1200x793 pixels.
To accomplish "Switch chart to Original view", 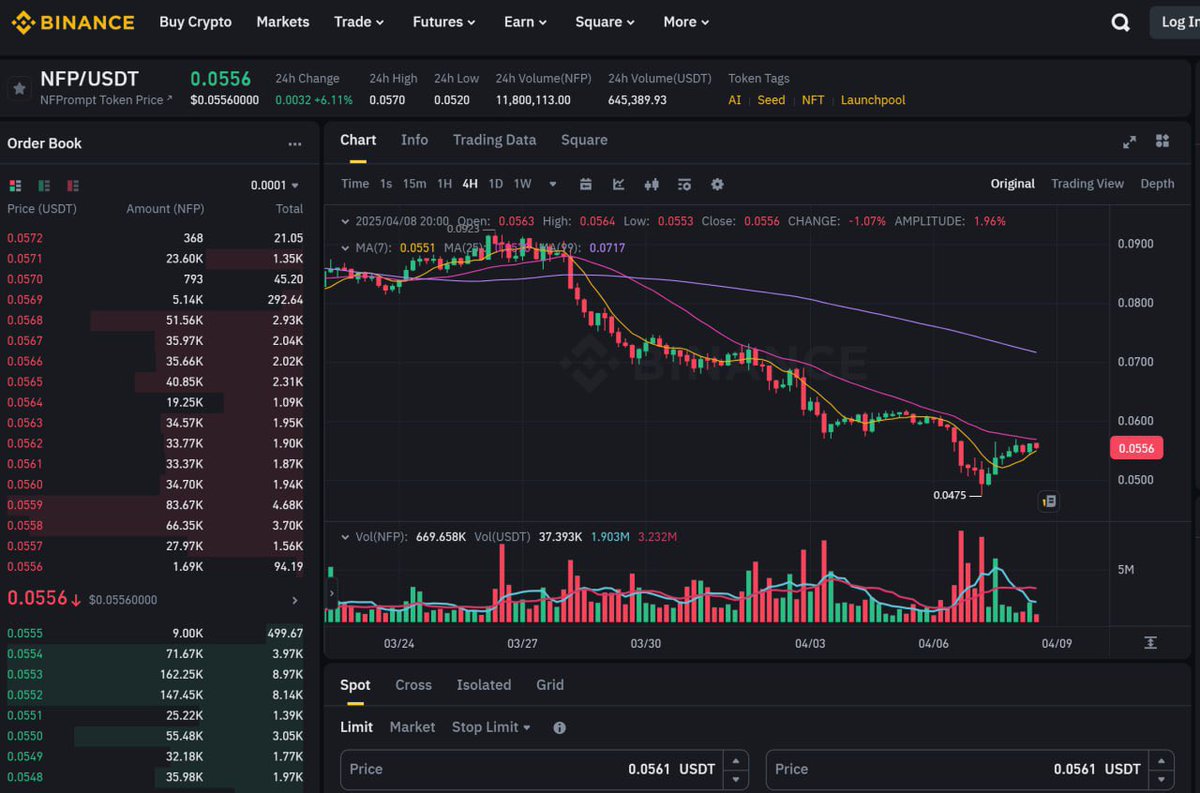I will 1013,184.
